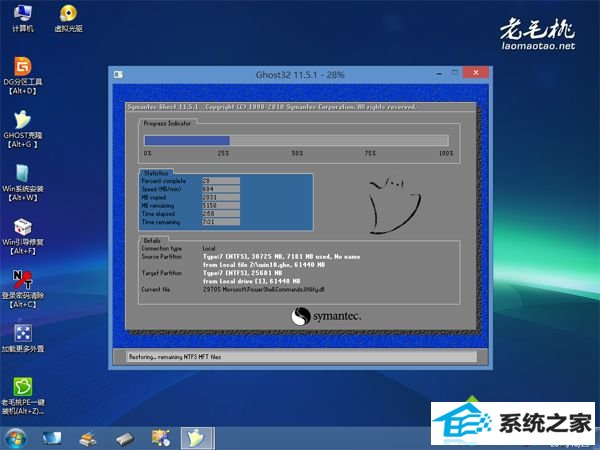600x450 pixels.
Task: Select the Ghost taskbar button
Action: 197,438
